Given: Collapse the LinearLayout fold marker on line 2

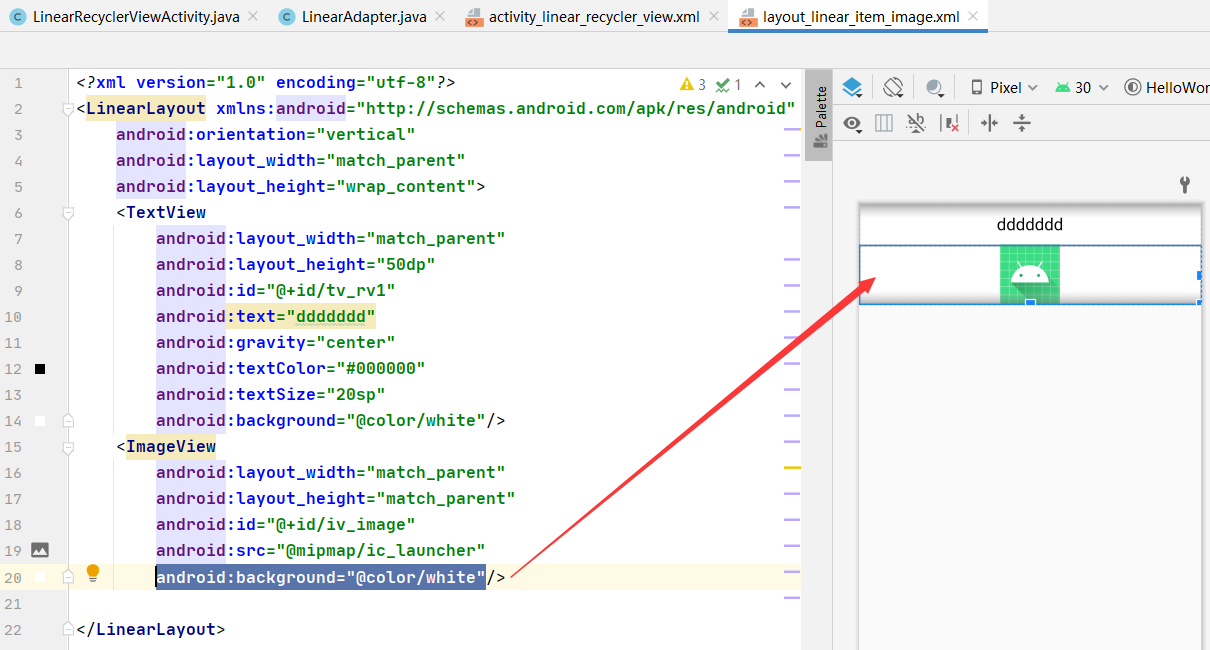Looking at the screenshot, I should tap(68, 108).
